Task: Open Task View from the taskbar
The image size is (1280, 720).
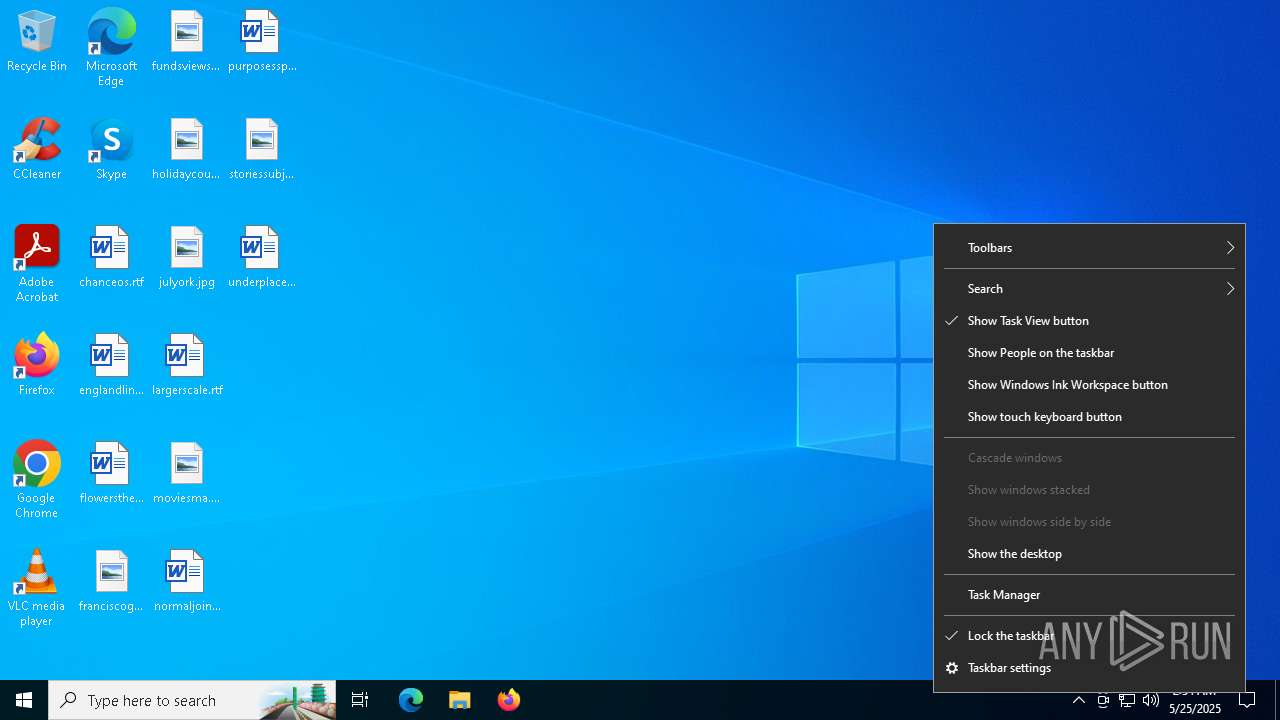Action: click(360, 700)
